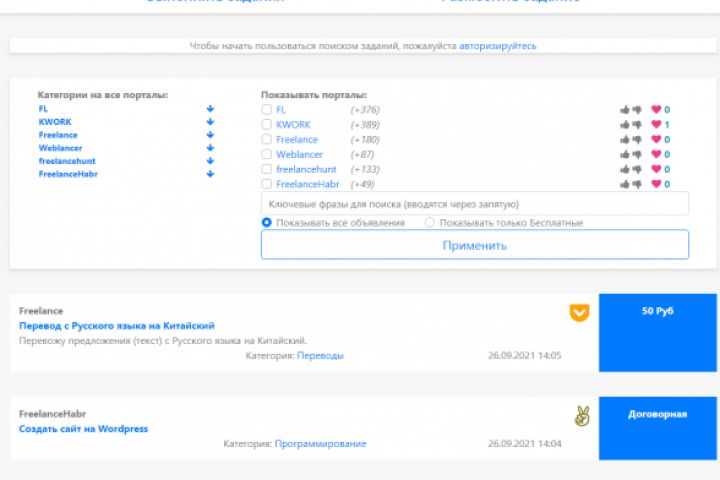
Task: Expand Freelance categories arrow
Action: pyautogui.click(x=210, y=135)
